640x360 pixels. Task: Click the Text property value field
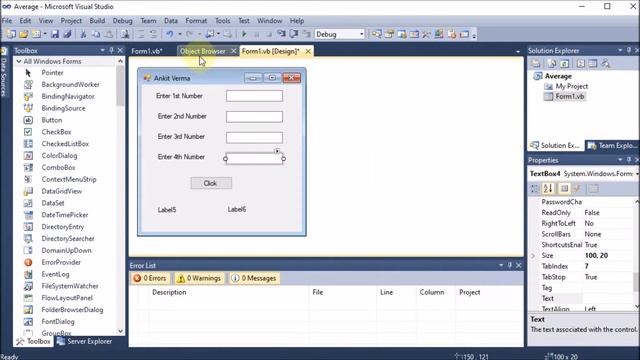point(608,298)
